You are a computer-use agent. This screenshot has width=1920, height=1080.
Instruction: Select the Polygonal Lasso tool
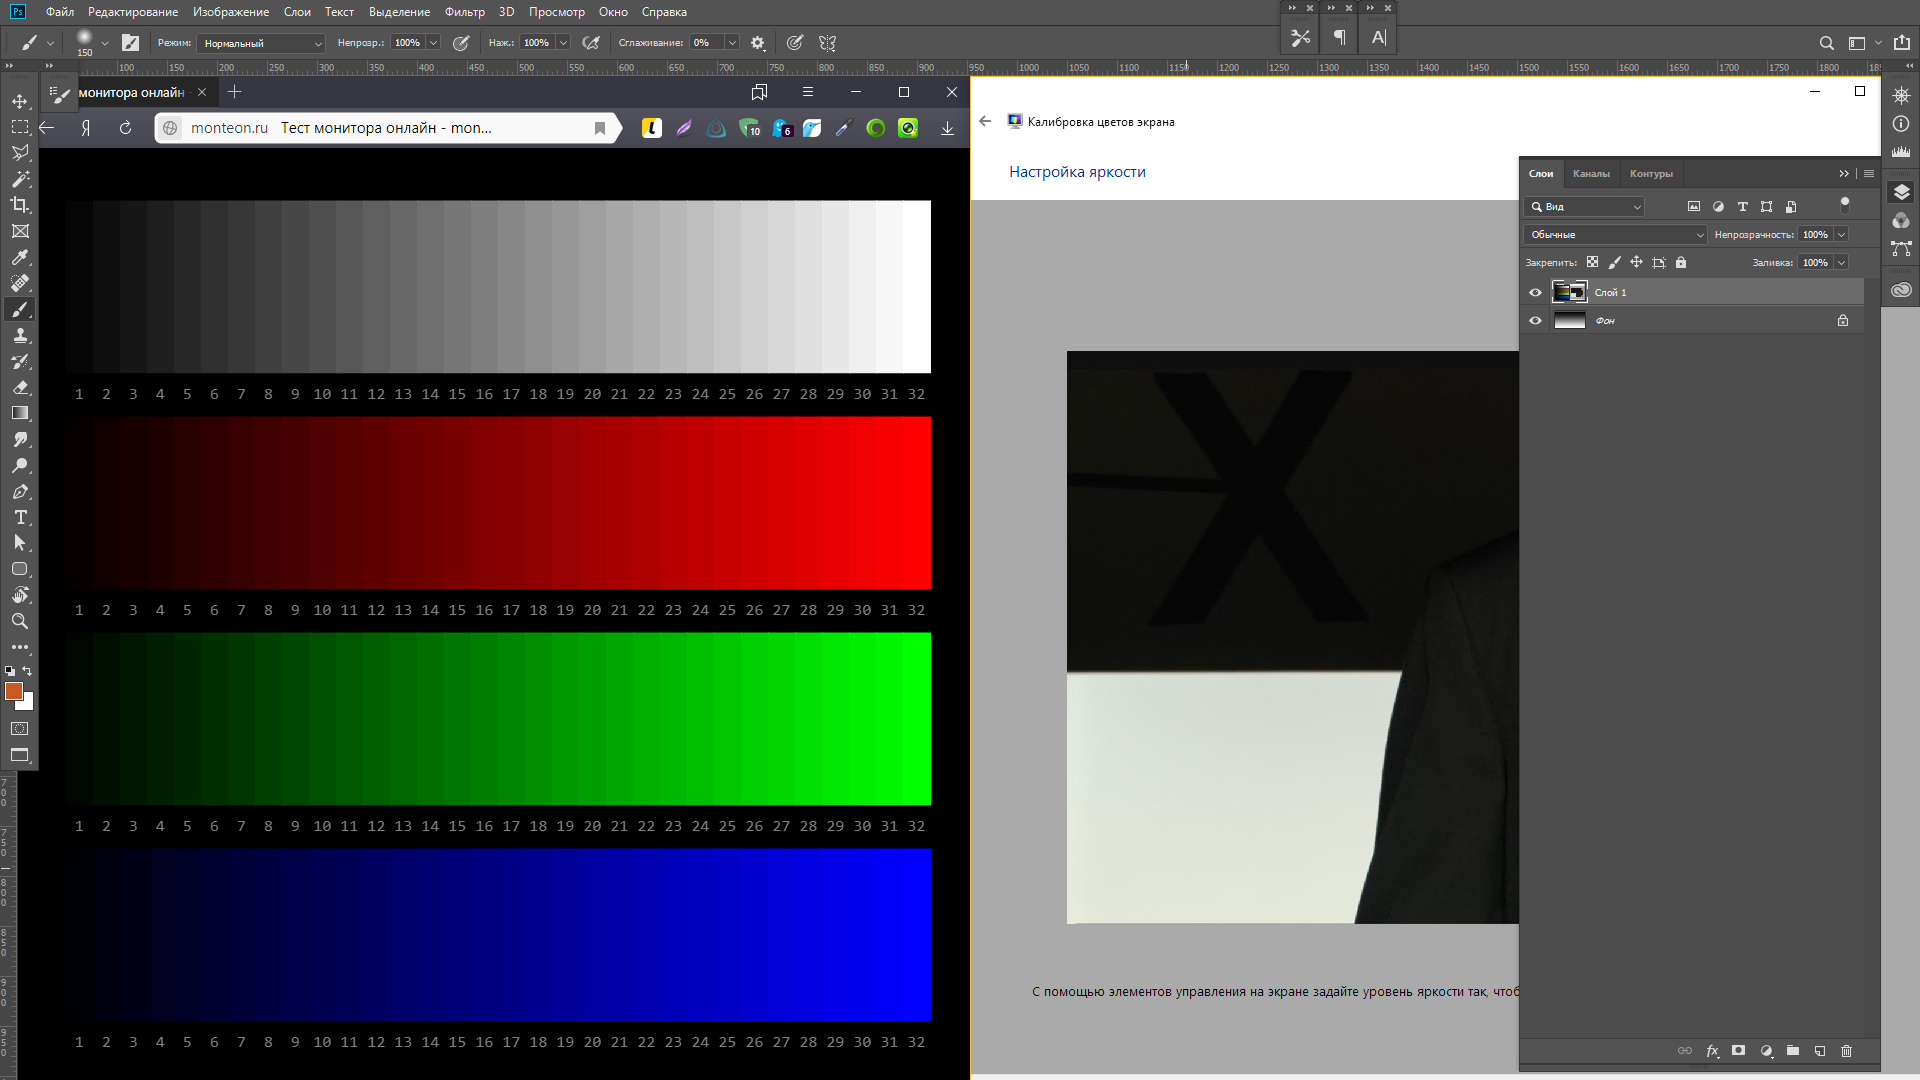[x=20, y=153]
